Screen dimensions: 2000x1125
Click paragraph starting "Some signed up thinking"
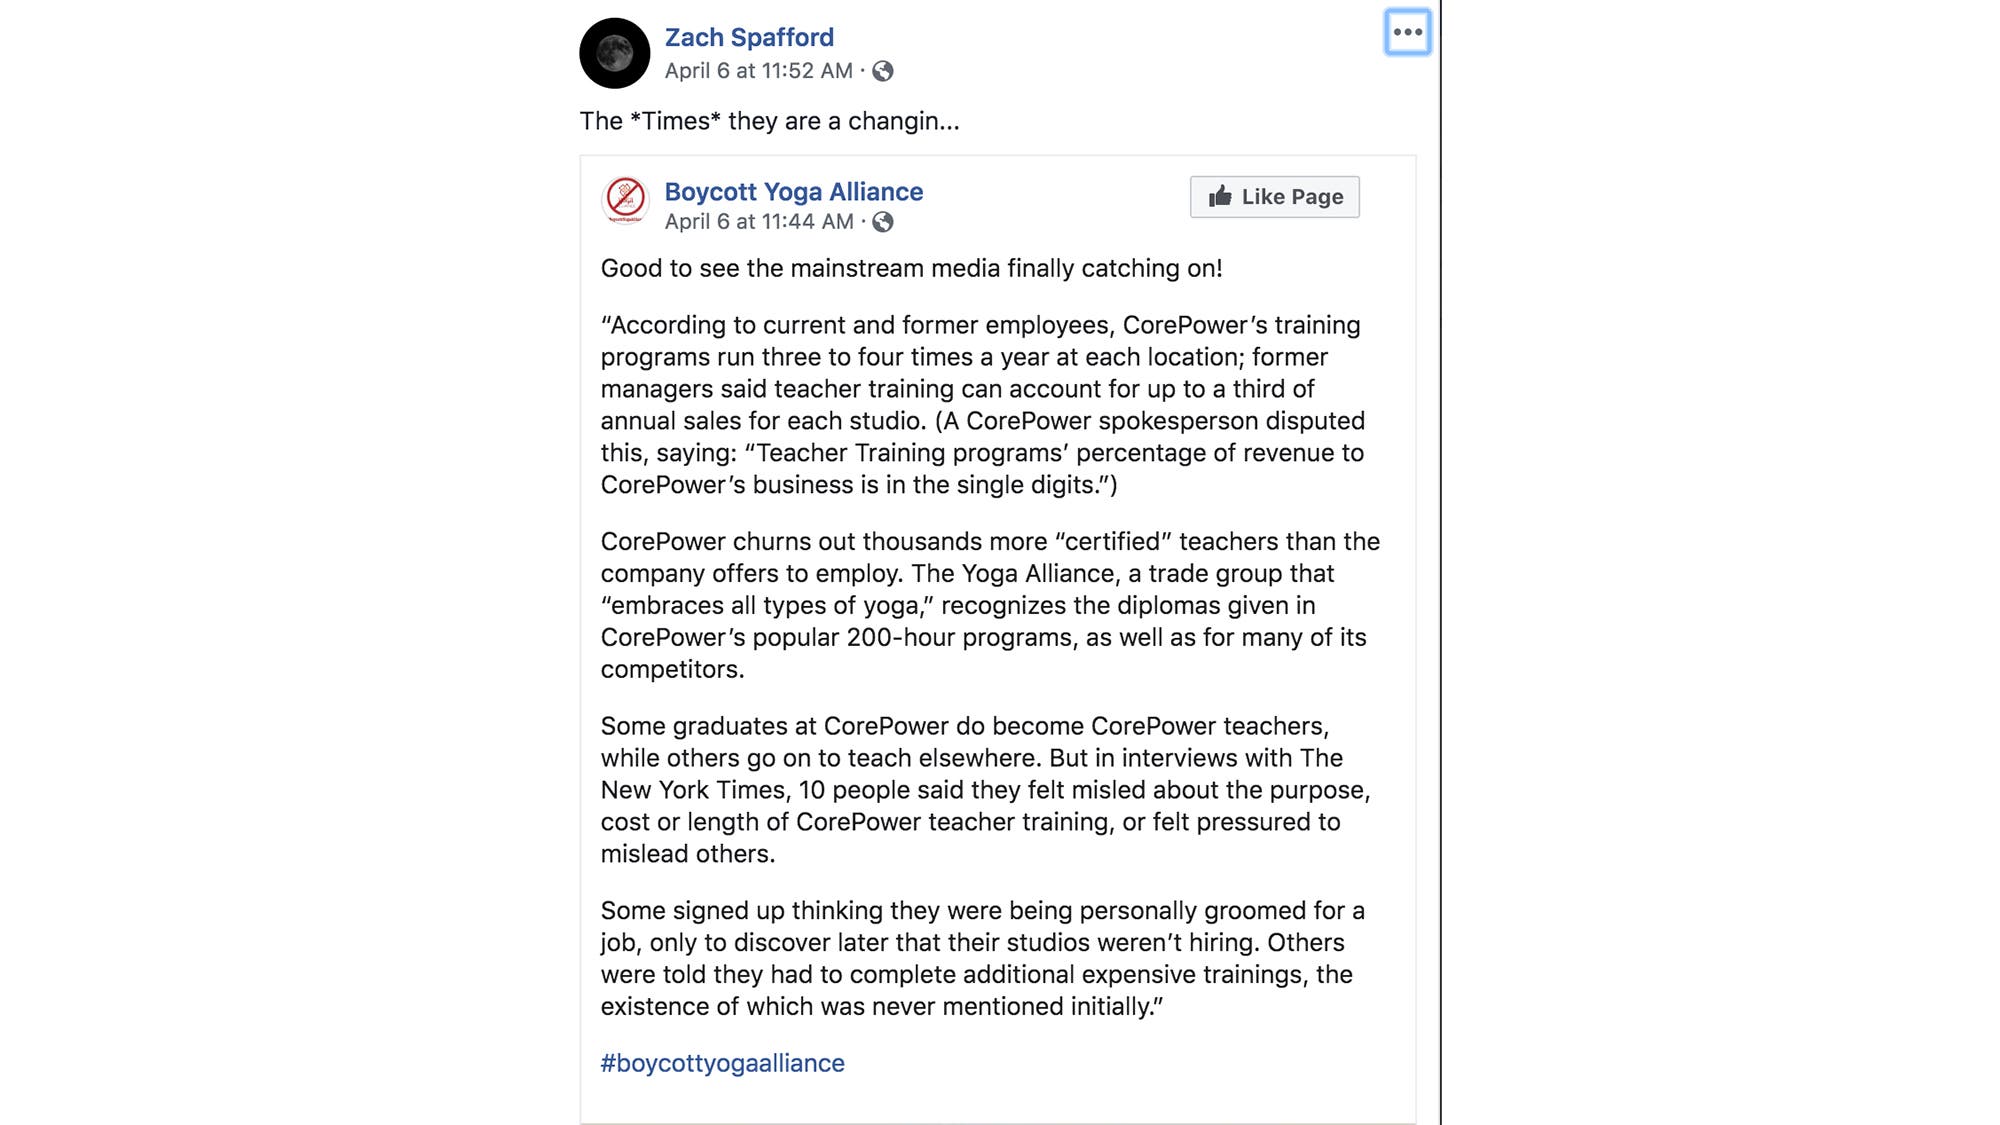point(982,958)
